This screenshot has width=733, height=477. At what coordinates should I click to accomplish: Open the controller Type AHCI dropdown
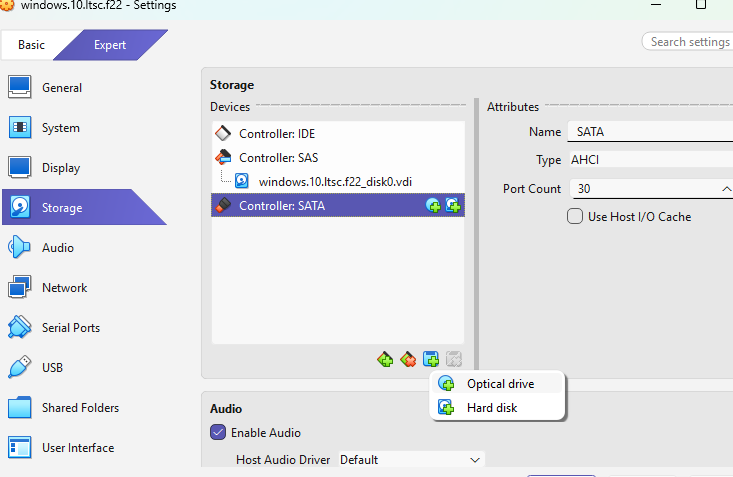point(650,160)
